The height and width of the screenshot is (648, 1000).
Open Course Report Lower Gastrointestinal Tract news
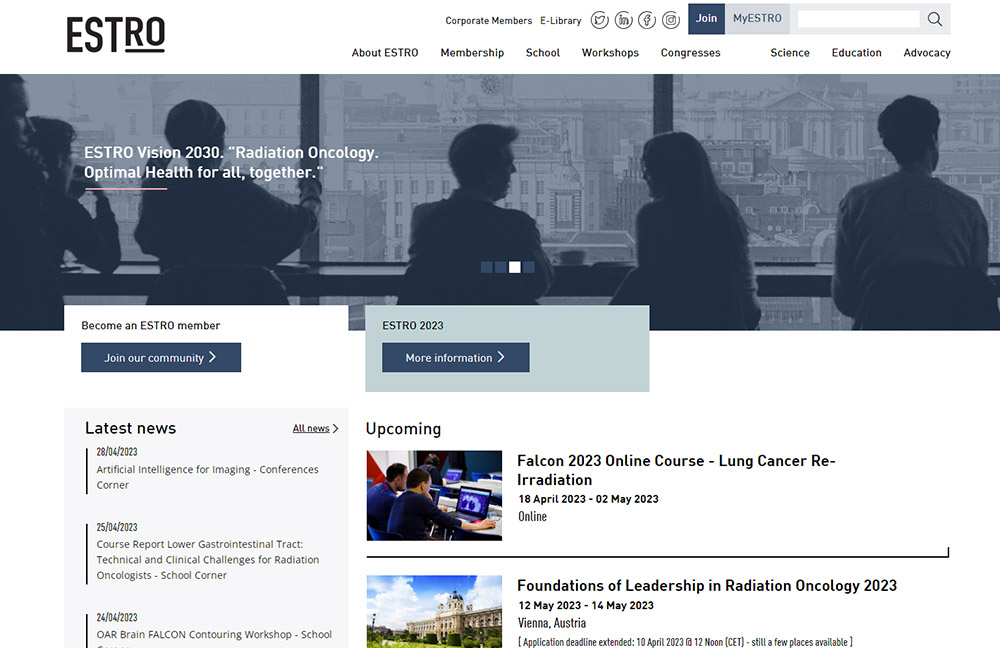[x=208, y=559]
